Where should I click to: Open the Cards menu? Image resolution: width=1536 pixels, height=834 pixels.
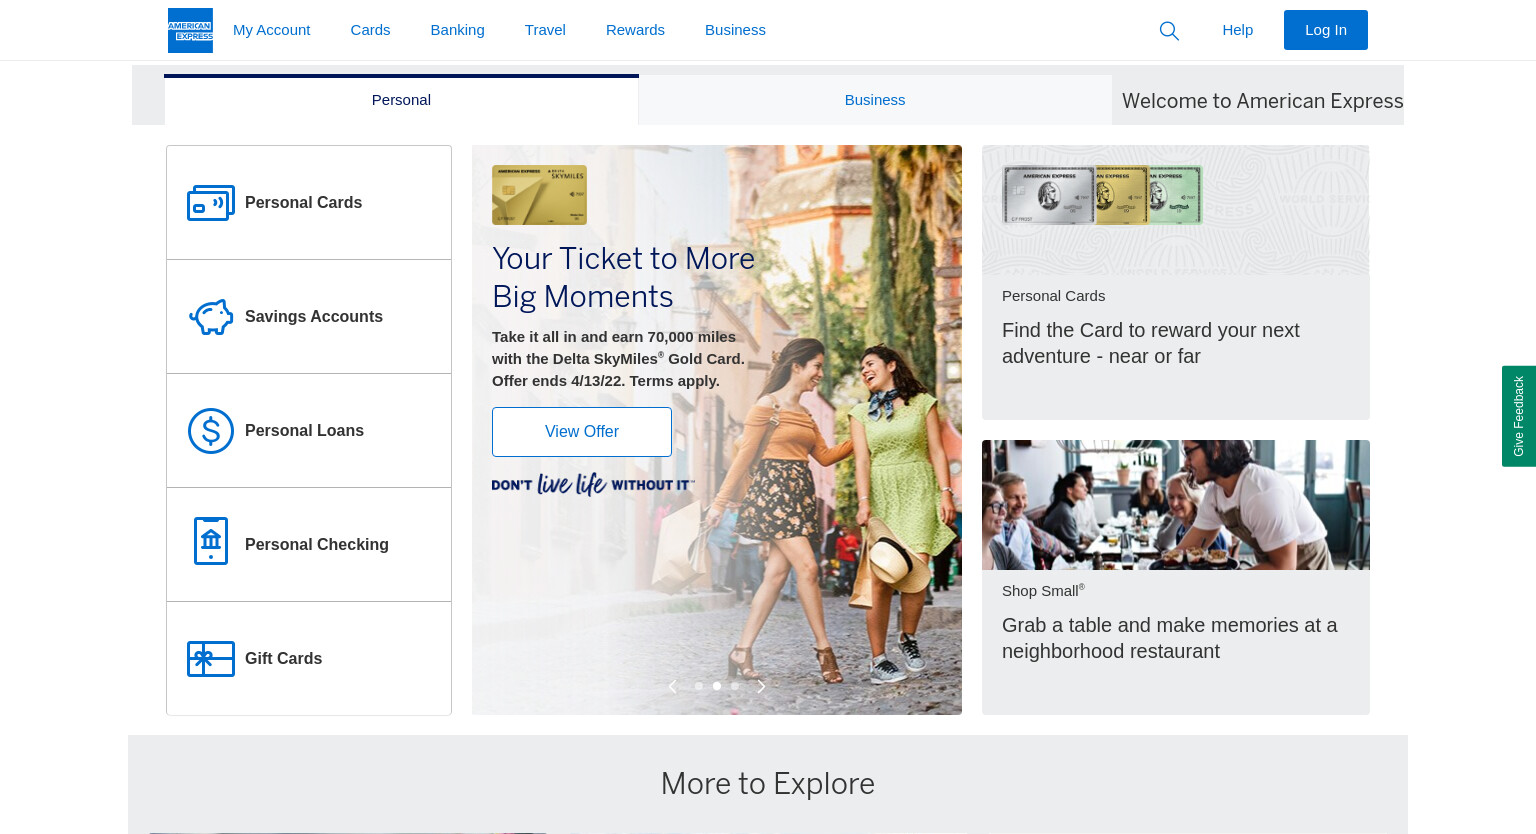[370, 30]
